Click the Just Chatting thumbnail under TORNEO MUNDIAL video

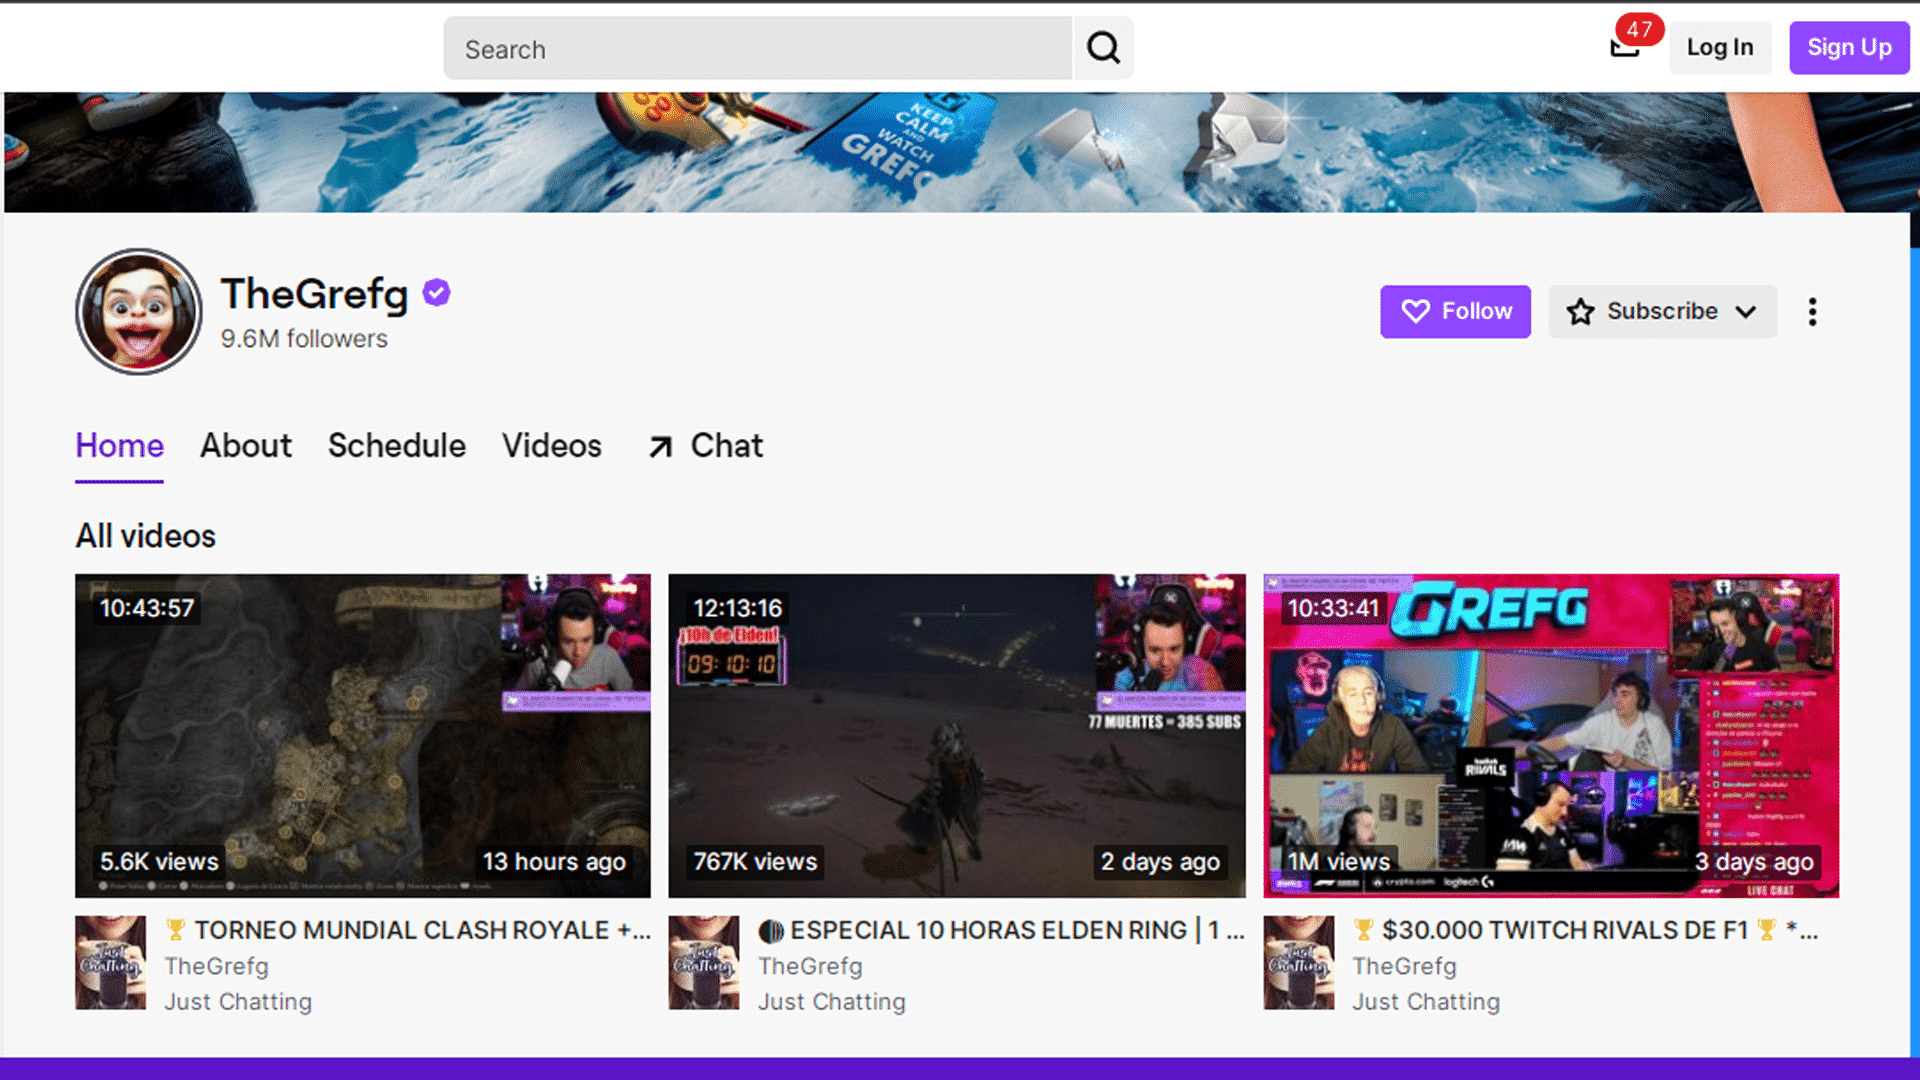110,962
